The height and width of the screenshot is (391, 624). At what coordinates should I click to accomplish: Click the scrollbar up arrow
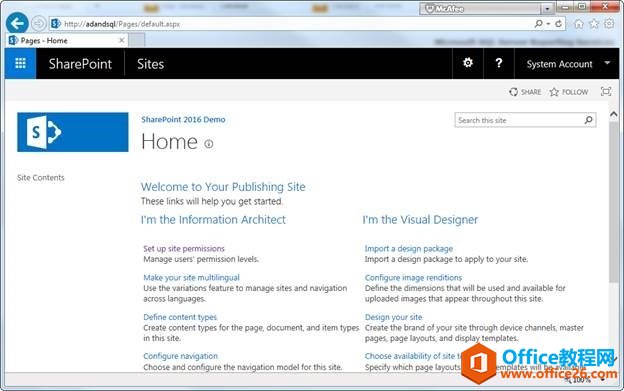click(613, 114)
